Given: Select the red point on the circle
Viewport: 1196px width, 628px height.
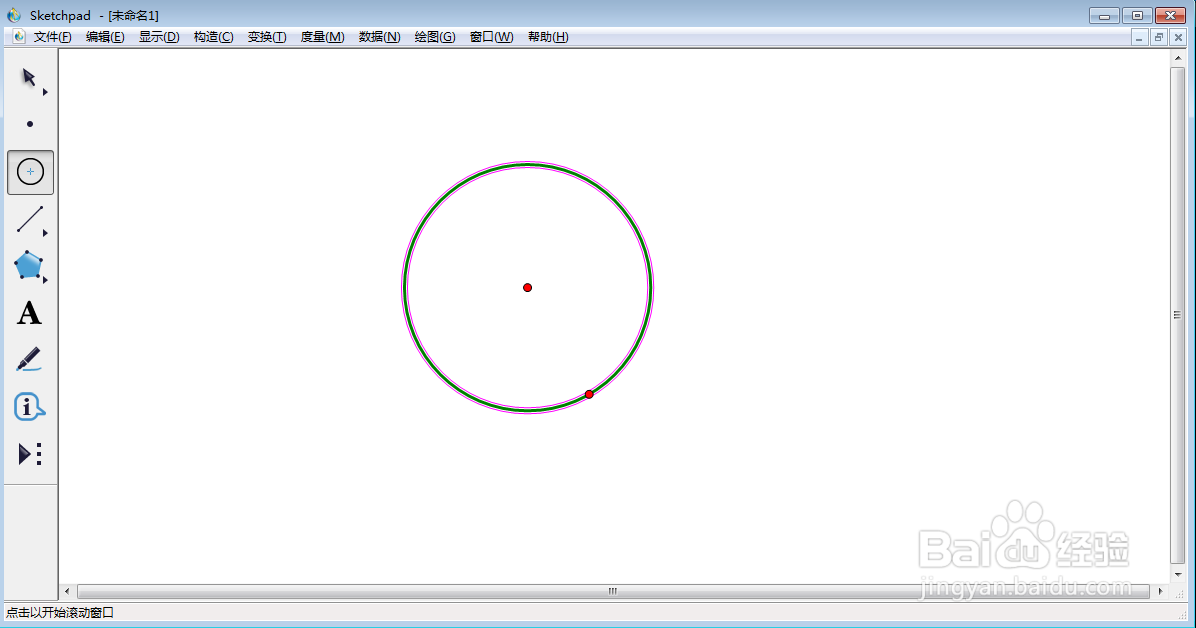Looking at the screenshot, I should click(x=589, y=394).
